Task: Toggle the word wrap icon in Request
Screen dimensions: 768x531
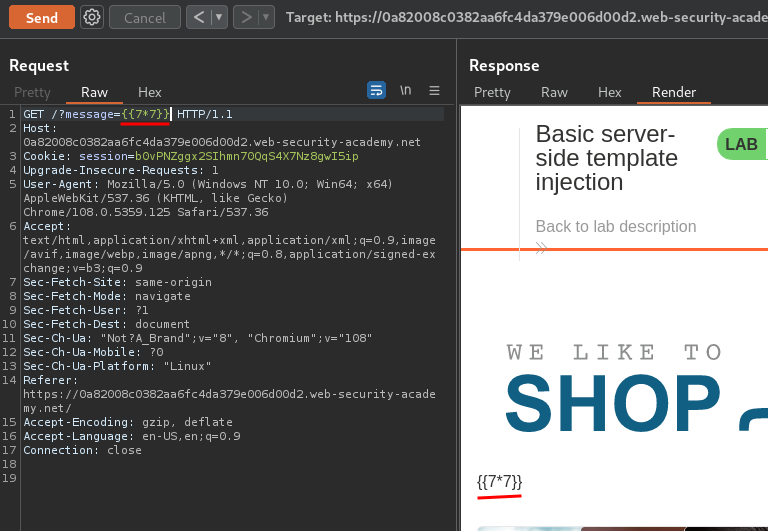Action: (376, 90)
